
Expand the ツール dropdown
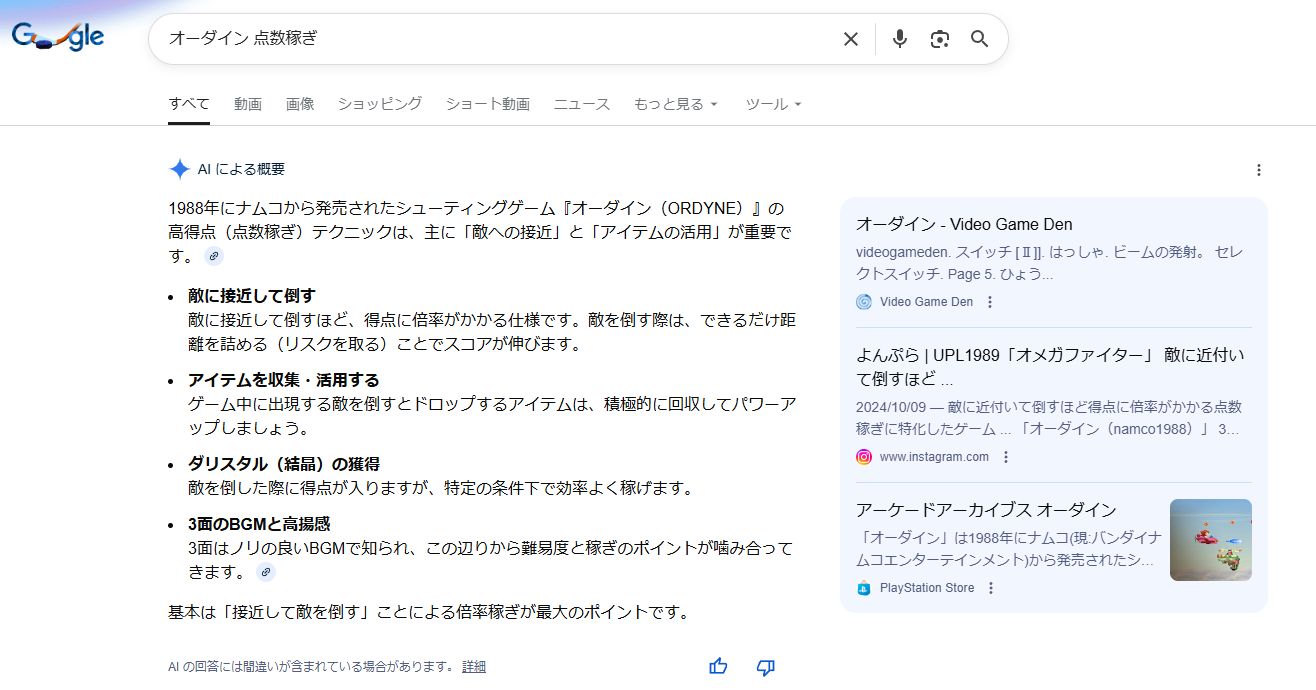773,104
